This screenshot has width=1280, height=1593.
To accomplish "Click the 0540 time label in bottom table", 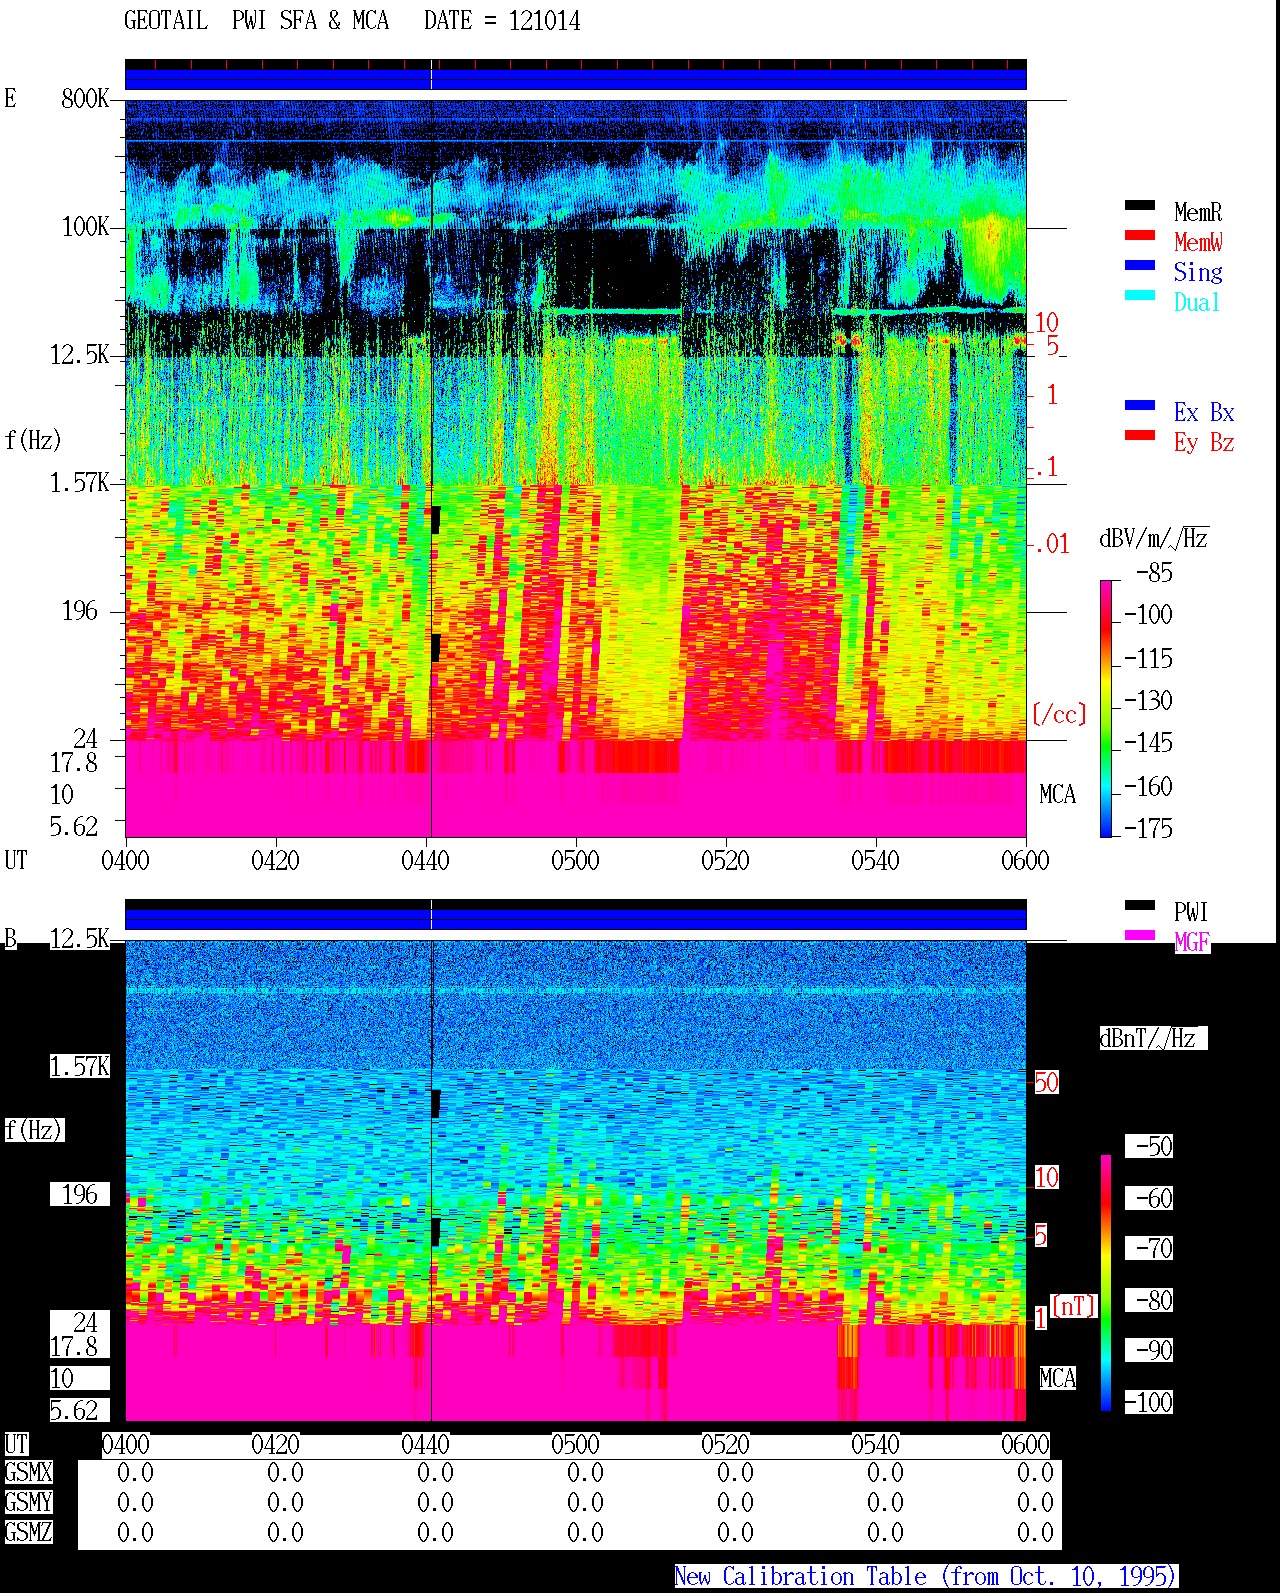I will click(875, 1445).
